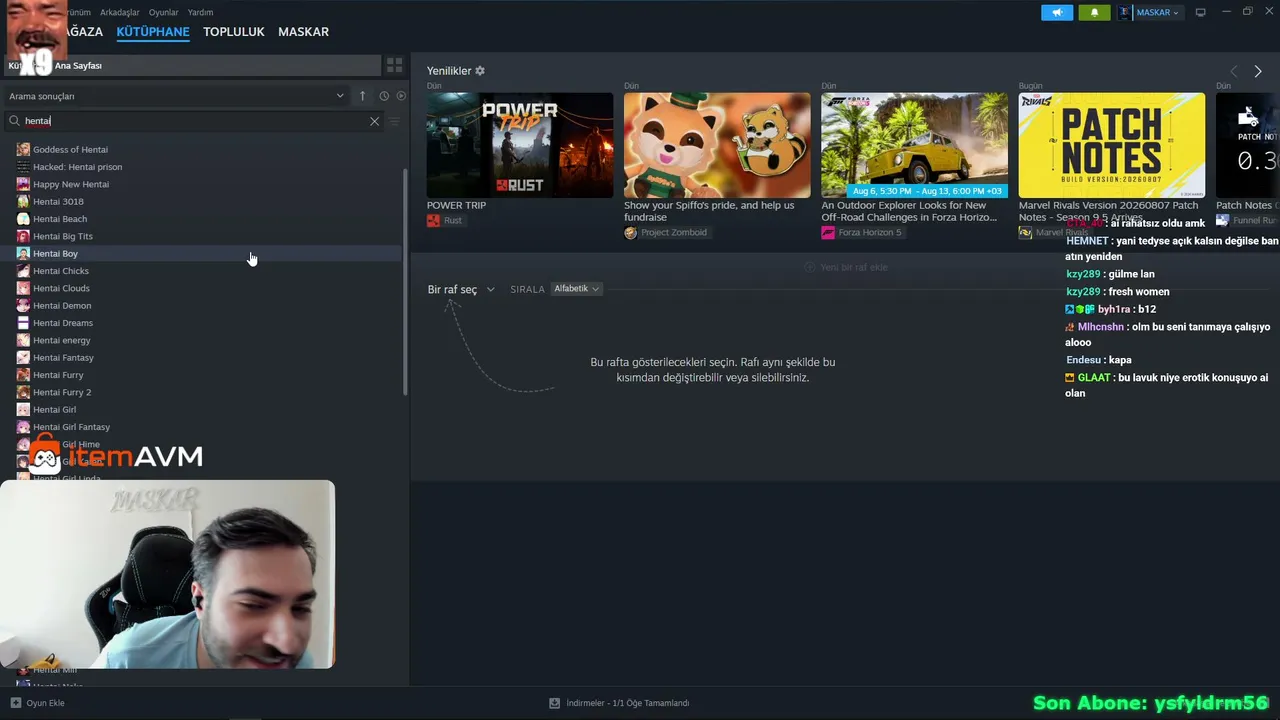The image size is (1280, 720).
Task: Open the Rust link under POWER TRIP
Action: point(453,221)
